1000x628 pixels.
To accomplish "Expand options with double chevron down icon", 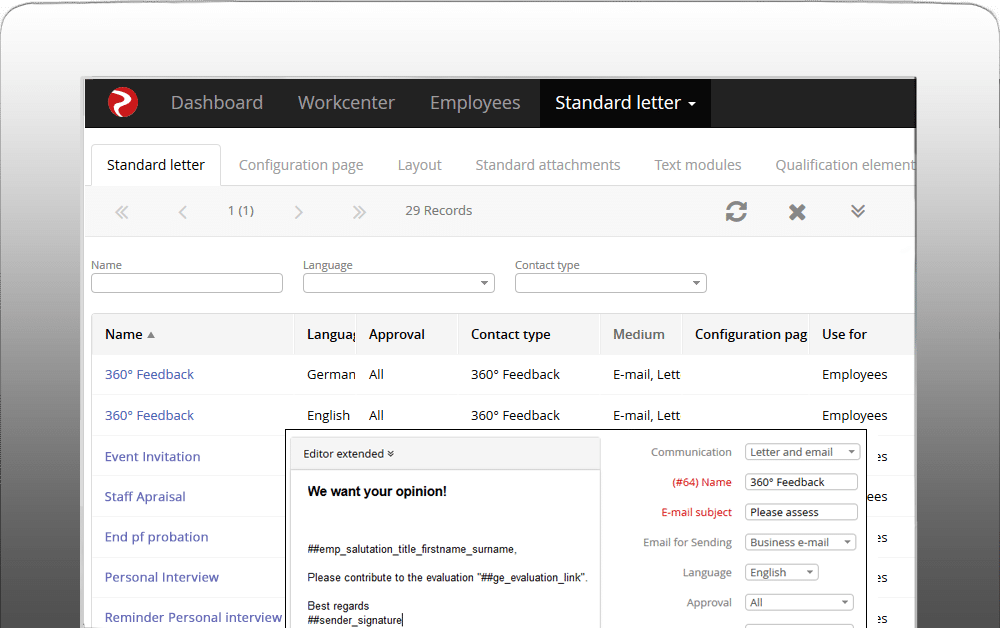I will (x=858, y=211).
